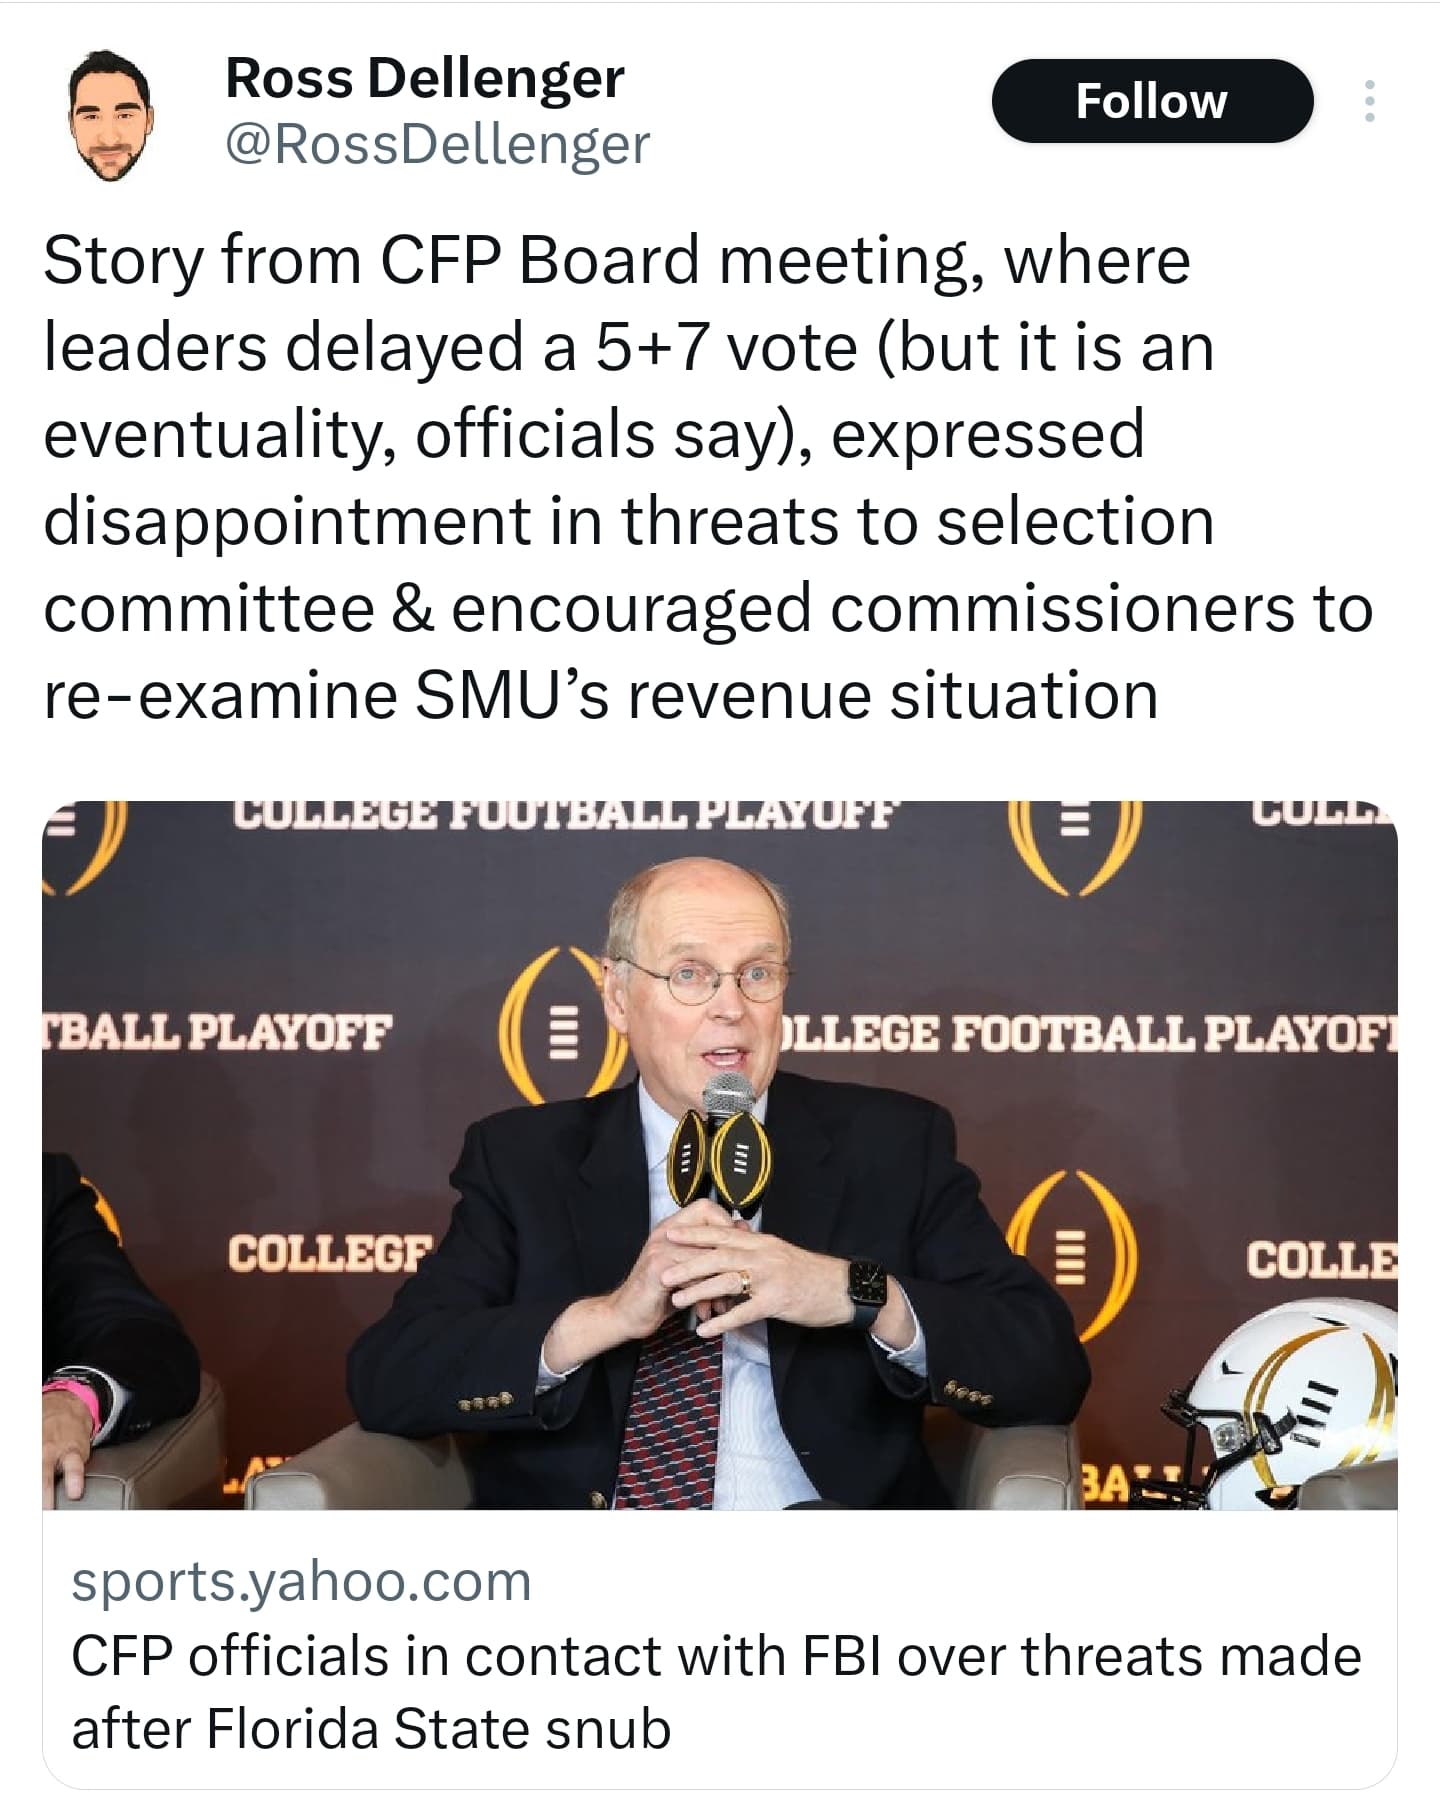1440x1797 pixels.
Task: Open the Ross Dellenger display name
Action: pos(425,78)
